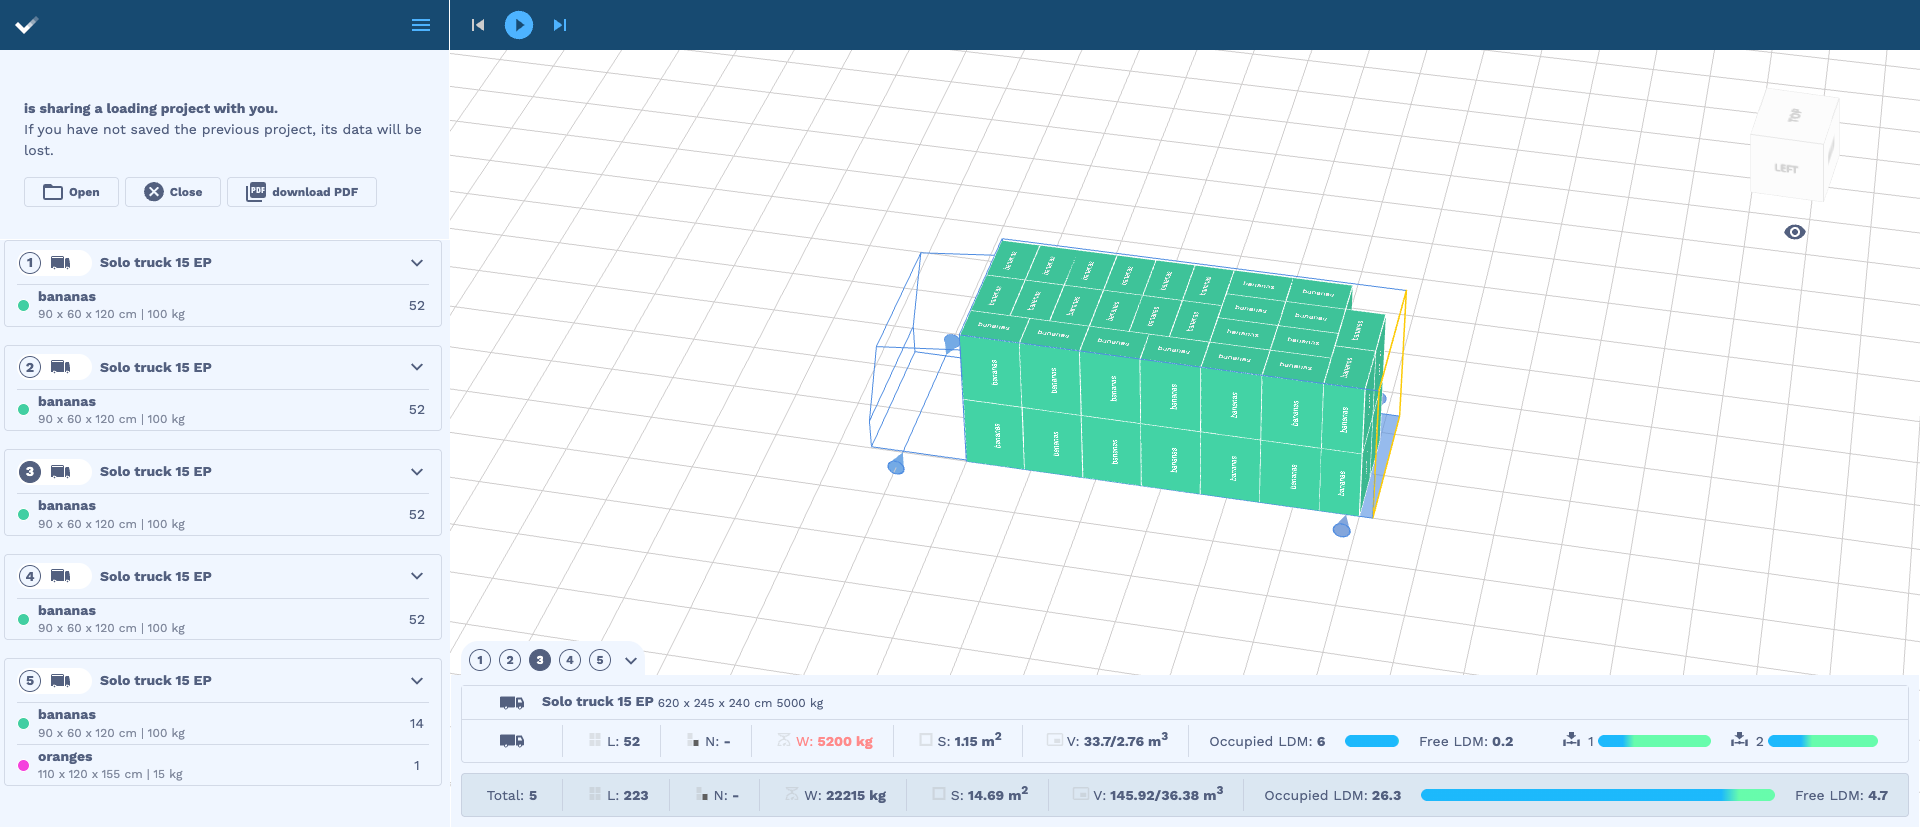
Task: Expand truck 2 Solo truck 15 EP
Action: [417, 367]
